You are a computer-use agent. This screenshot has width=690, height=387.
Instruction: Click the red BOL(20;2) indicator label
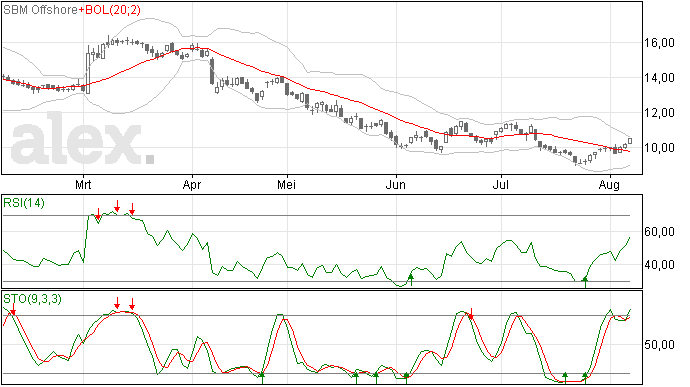point(112,10)
